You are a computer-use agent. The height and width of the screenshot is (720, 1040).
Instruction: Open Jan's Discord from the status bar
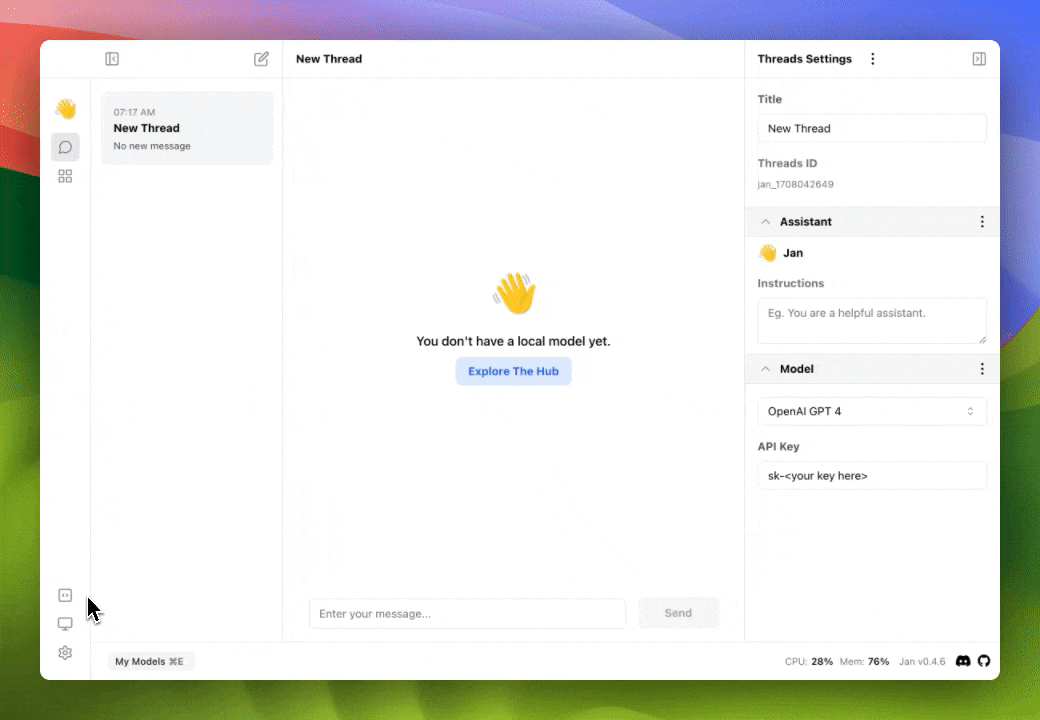[962, 661]
